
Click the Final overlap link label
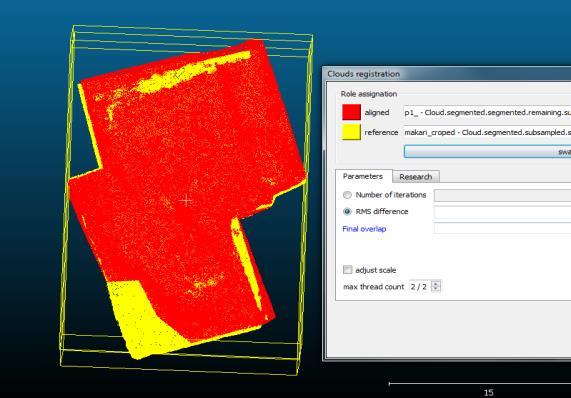pos(364,229)
